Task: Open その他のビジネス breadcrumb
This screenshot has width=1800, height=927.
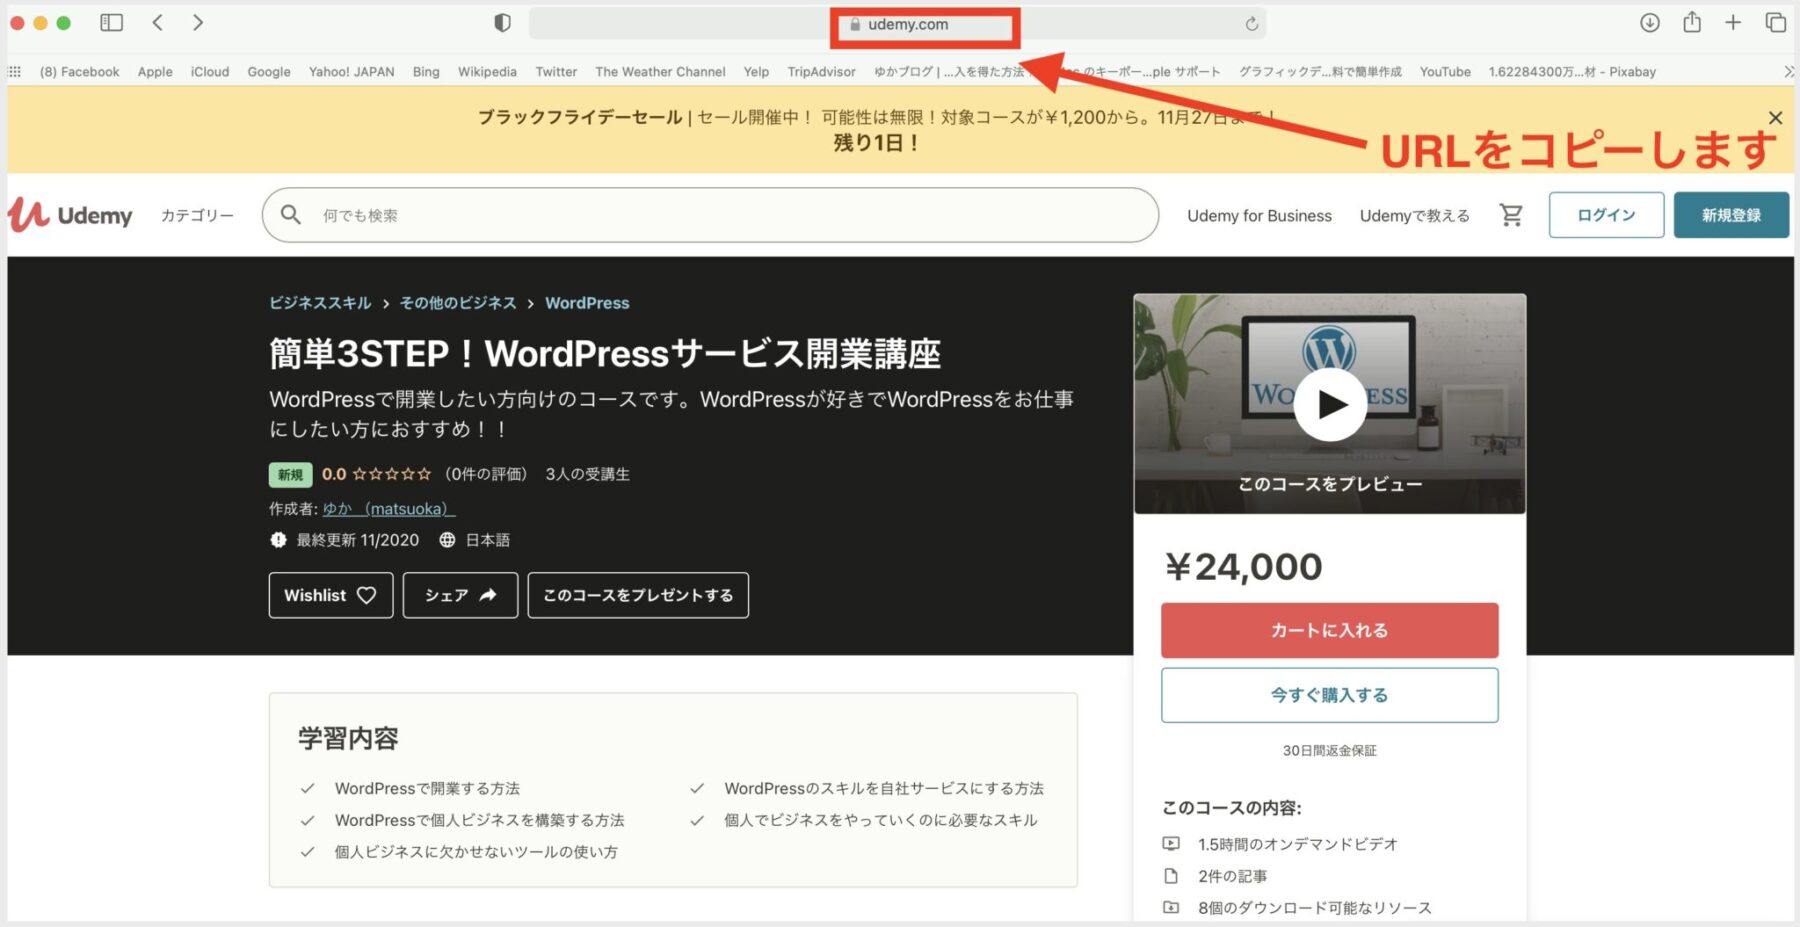Action: tap(458, 303)
